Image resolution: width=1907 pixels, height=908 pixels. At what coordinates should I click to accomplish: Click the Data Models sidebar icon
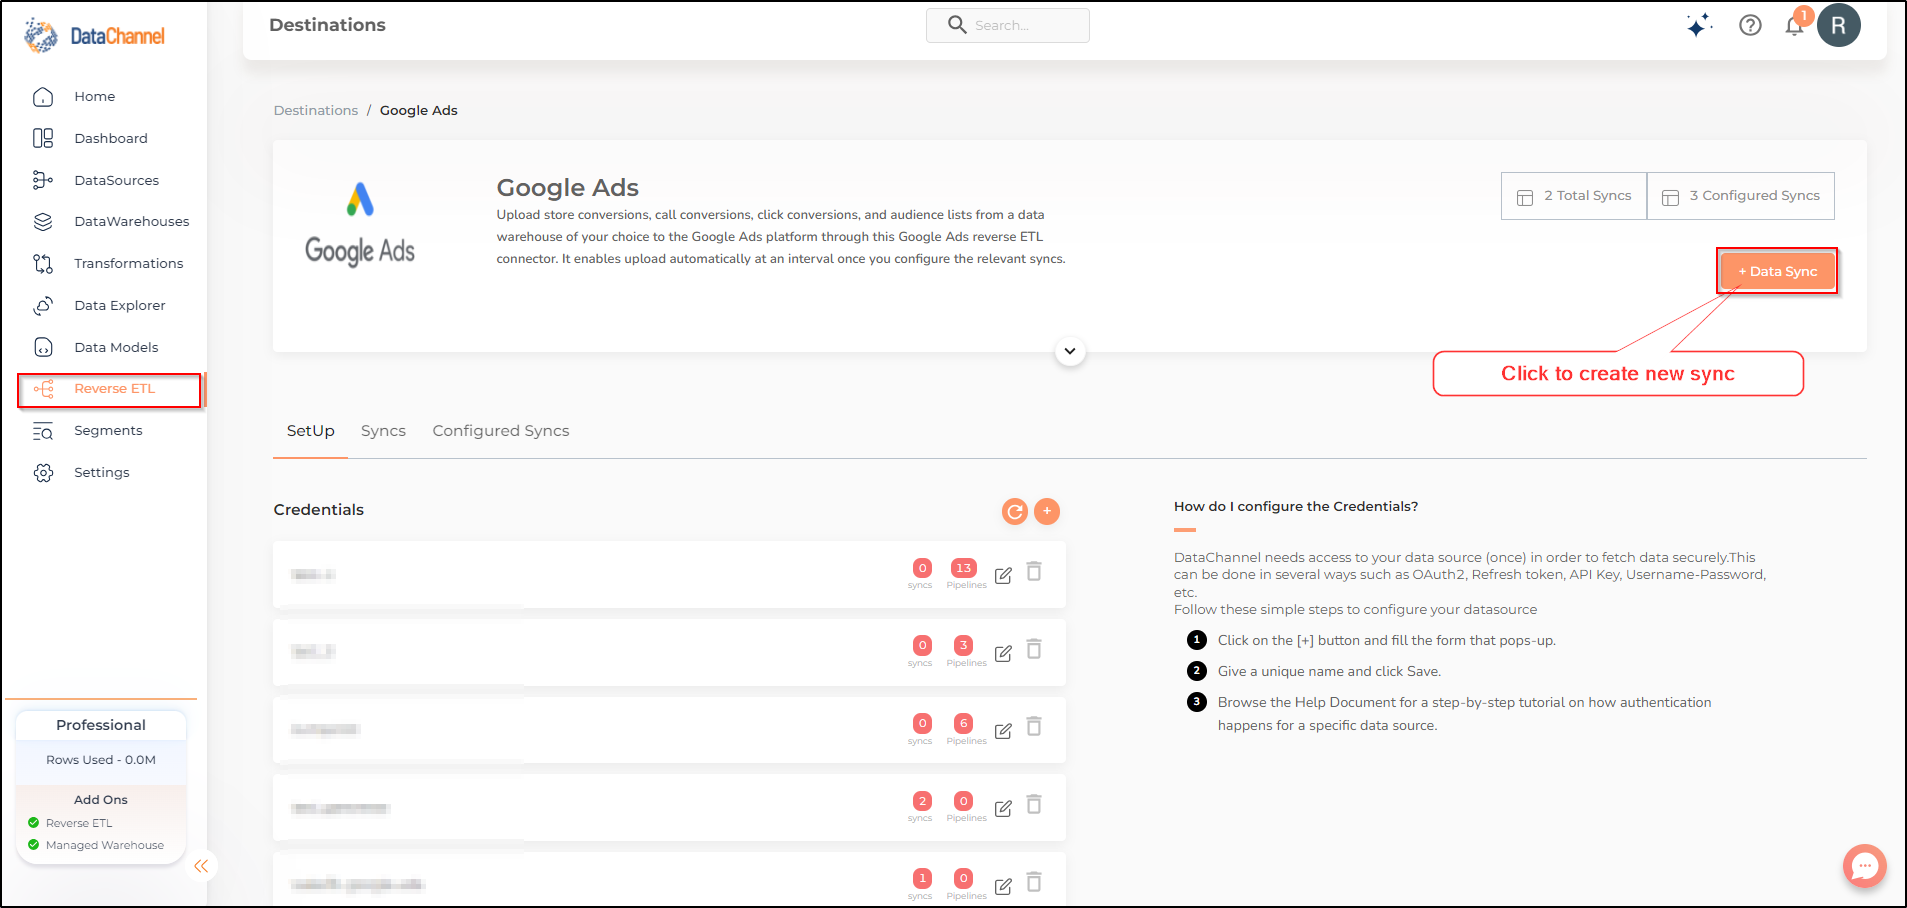click(x=43, y=347)
